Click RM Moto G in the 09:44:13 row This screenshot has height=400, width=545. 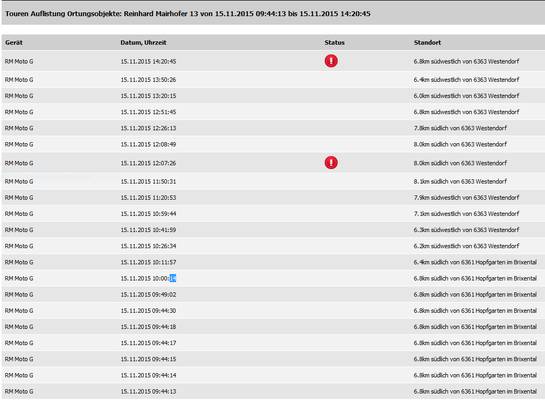click(19, 391)
